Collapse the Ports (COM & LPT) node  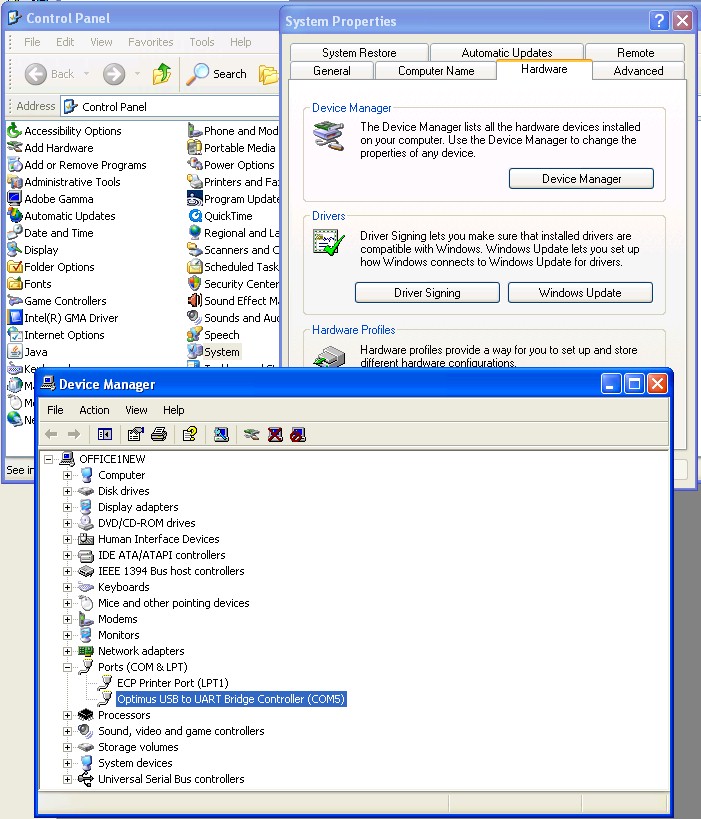tap(68, 667)
